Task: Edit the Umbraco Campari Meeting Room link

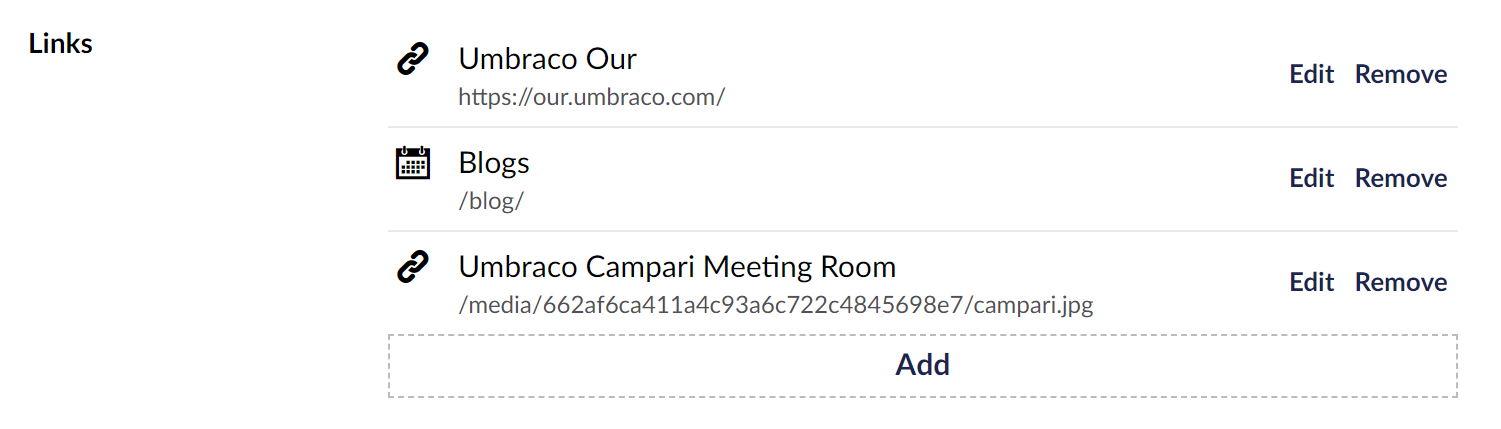Action: tap(1312, 283)
